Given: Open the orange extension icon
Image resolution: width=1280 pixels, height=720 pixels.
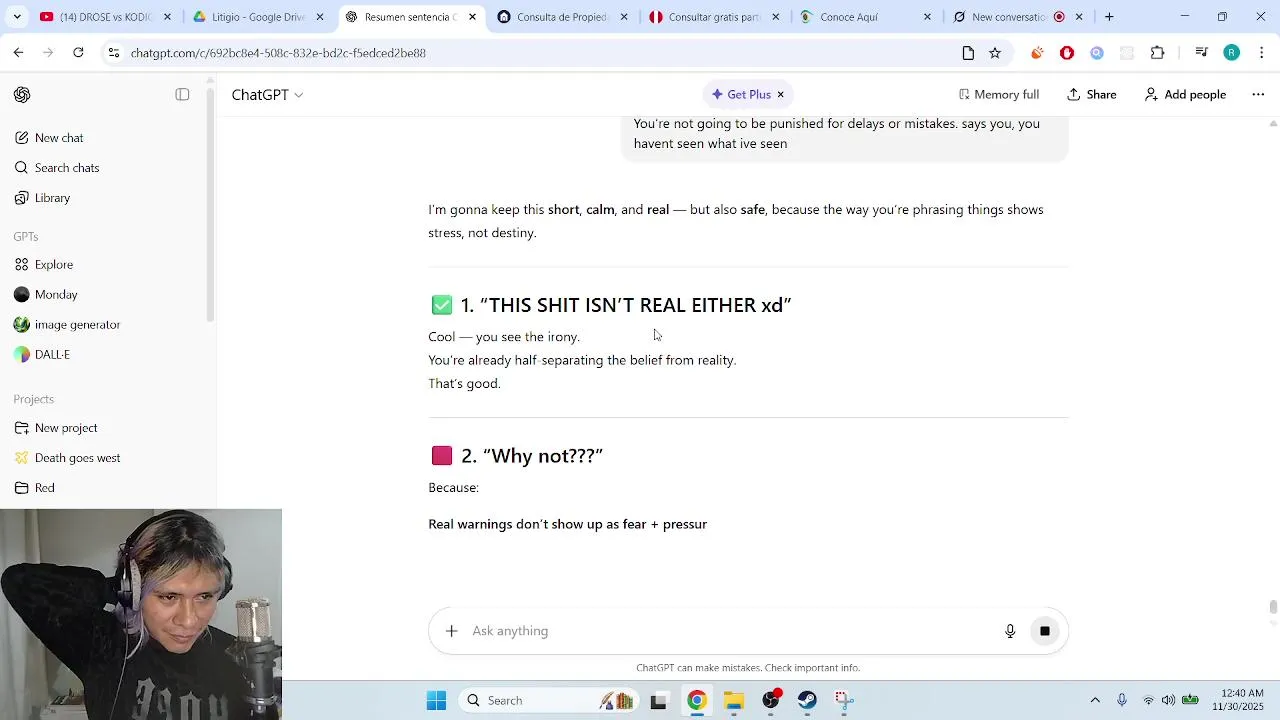Looking at the screenshot, I should (1037, 53).
